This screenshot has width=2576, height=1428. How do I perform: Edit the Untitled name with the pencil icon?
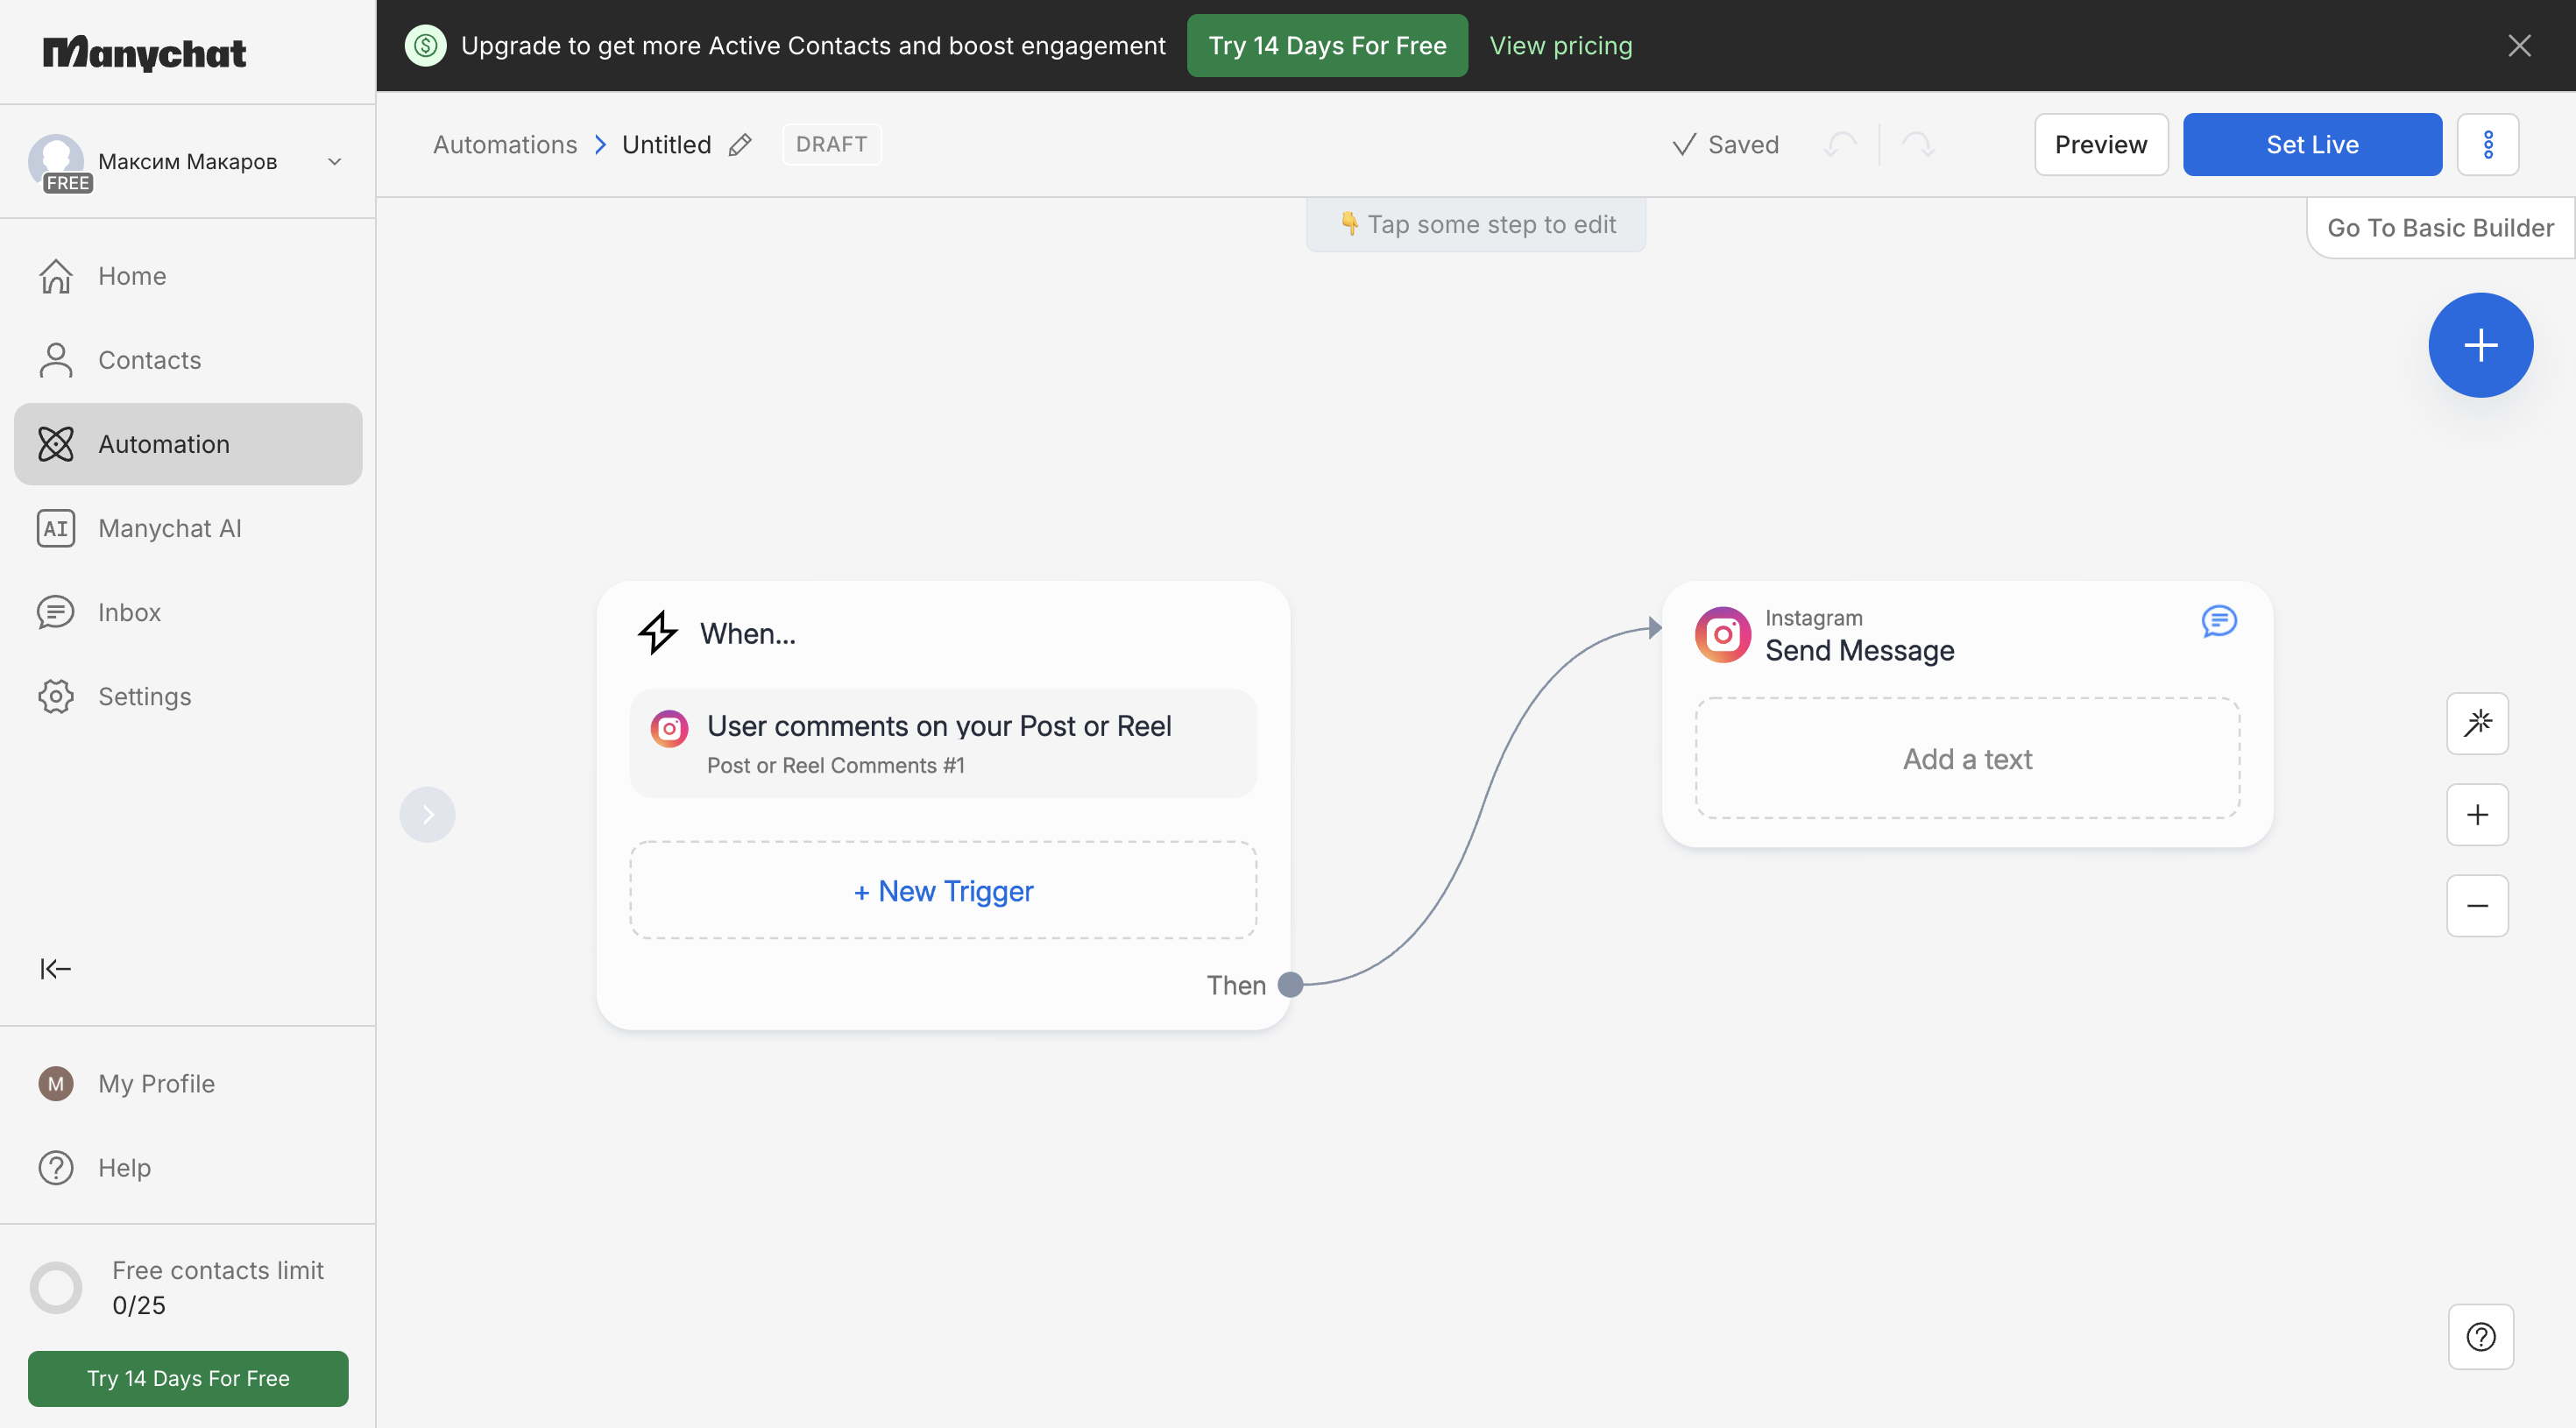click(740, 145)
